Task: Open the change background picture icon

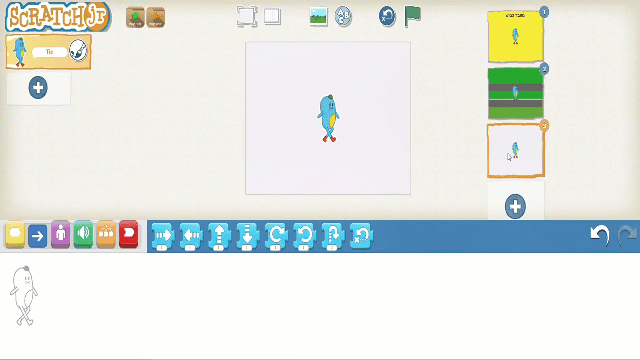Action: click(318, 17)
